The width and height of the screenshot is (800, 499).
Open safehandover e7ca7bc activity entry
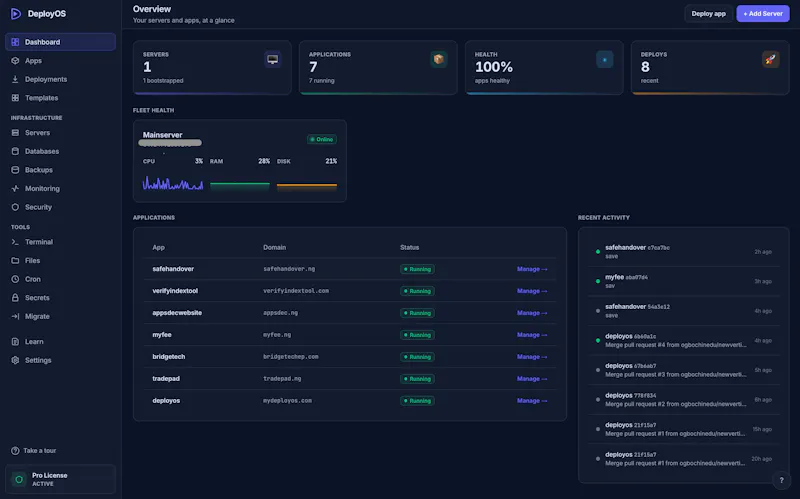coord(684,252)
